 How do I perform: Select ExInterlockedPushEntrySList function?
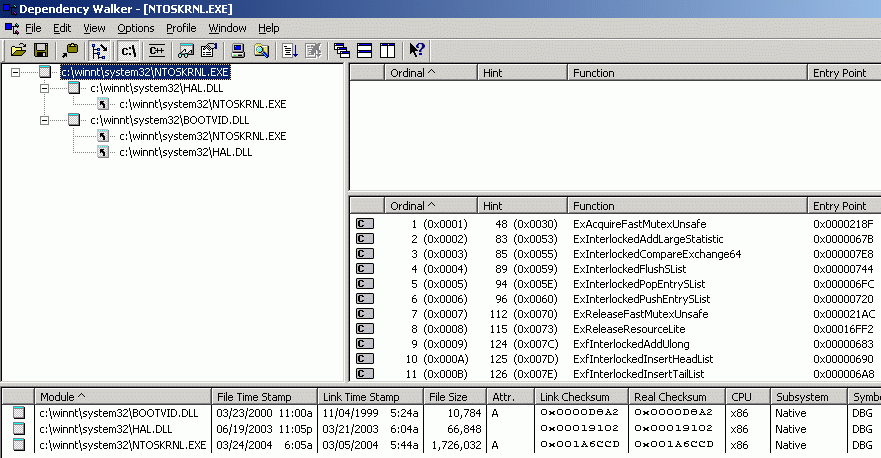point(641,300)
